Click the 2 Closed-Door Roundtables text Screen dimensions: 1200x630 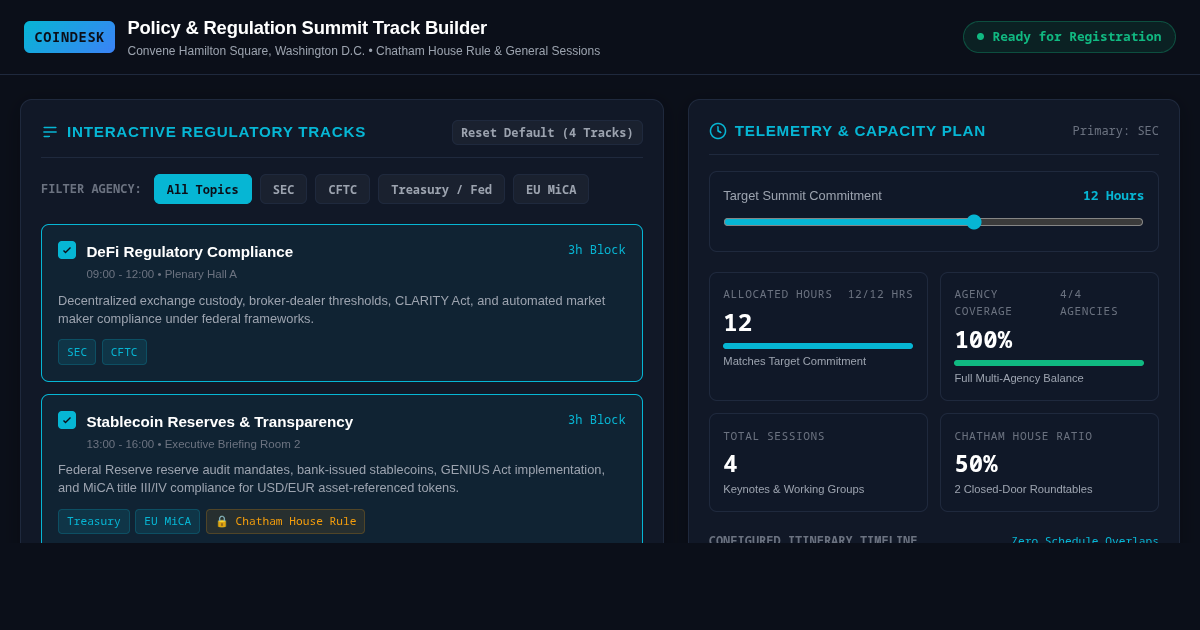pyautogui.click(x=1023, y=489)
